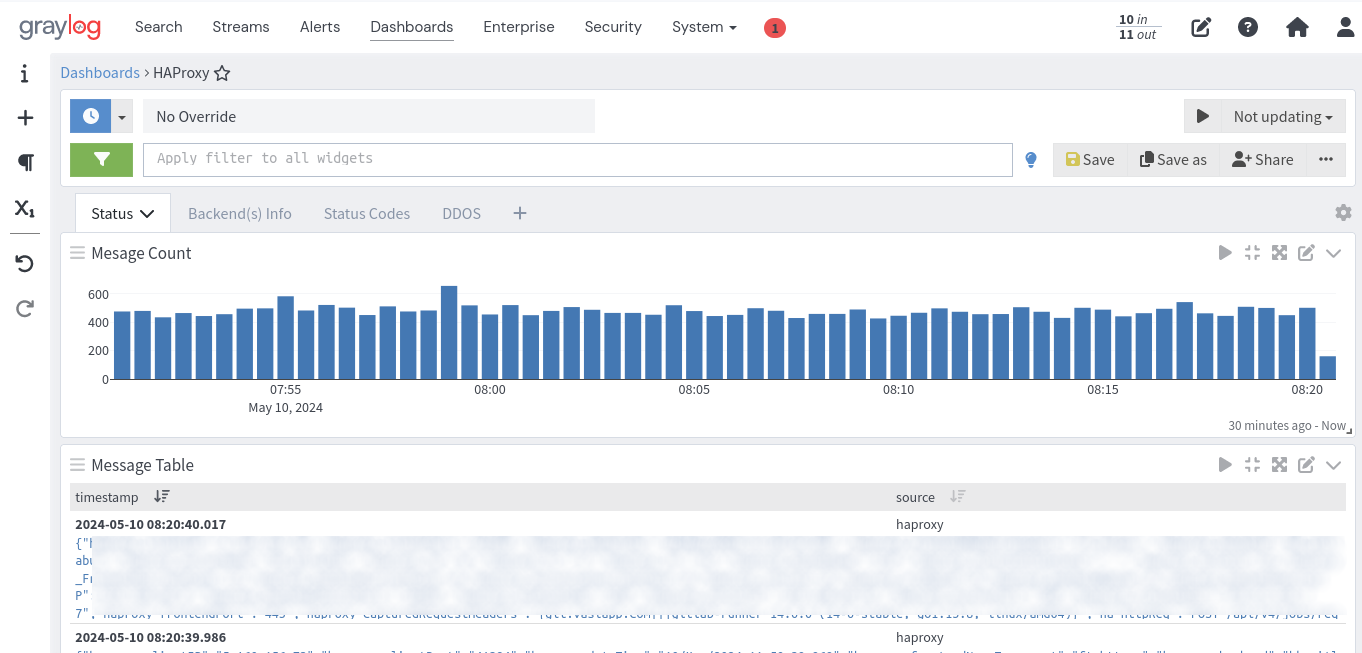The height and width of the screenshot is (653, 1362).
Task: Open the scratchpad edit icon
Action: (1201, 28)
